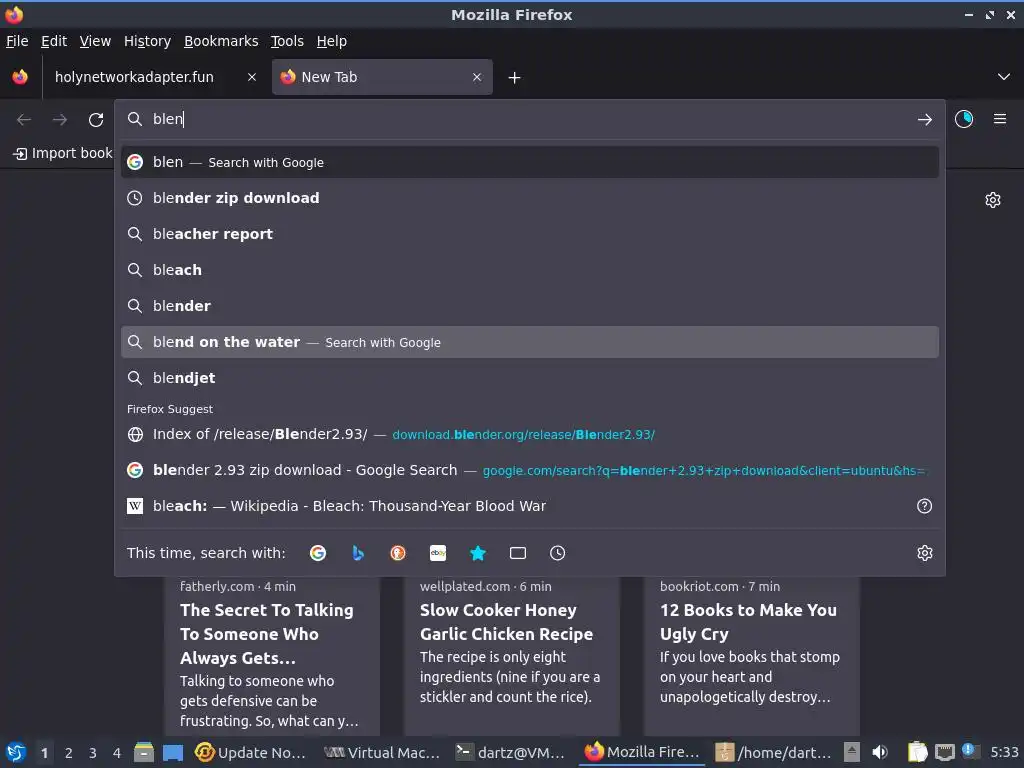Select the 'blender' search suggestion
The image size is (1024, 768).
tap(530, 306)
